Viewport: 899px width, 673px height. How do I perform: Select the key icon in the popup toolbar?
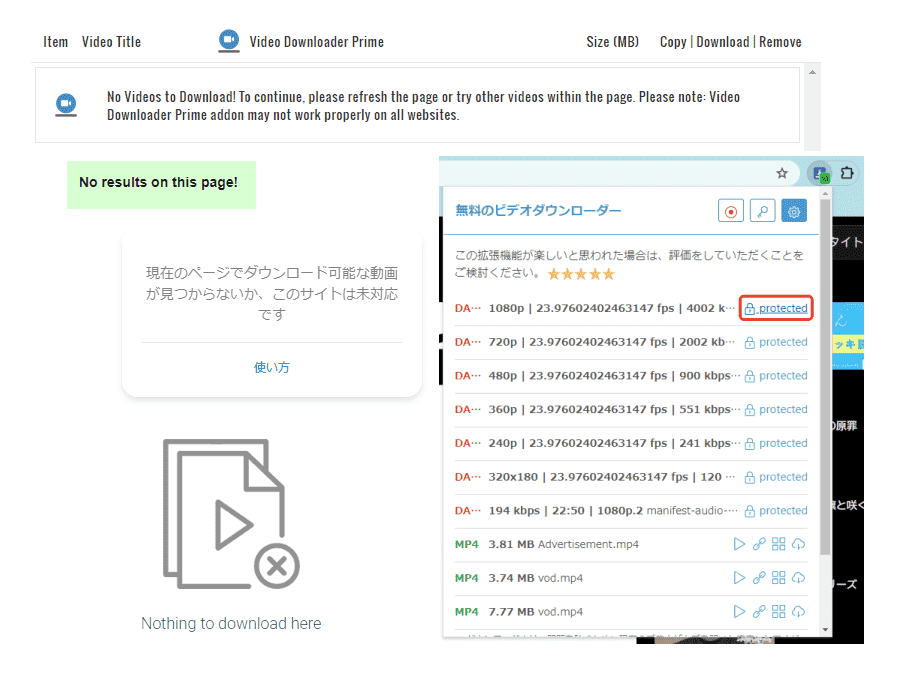click(762, 211)
